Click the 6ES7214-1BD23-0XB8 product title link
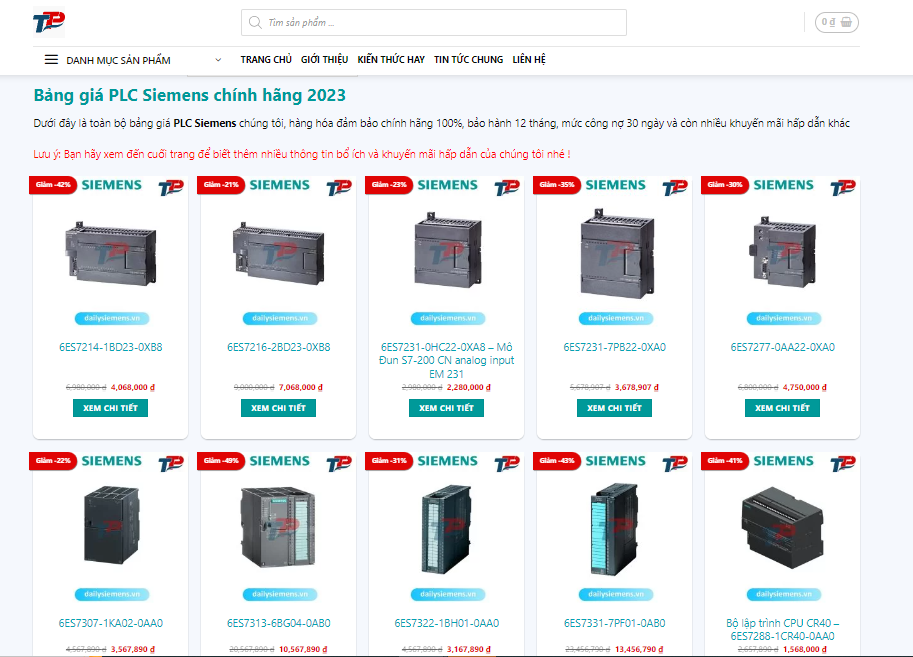 (111, 347)
